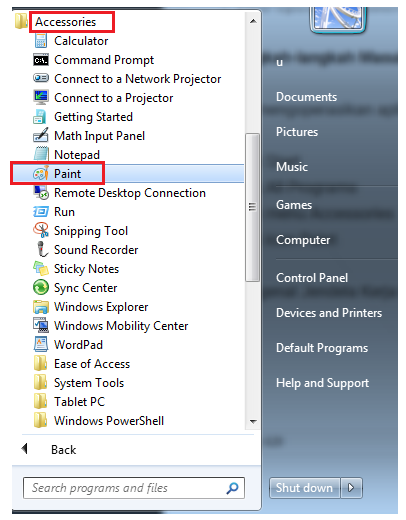This screenshot has width=406, height=520.
Task: Open Paint via the palette icon
Action: coord(41,173)
